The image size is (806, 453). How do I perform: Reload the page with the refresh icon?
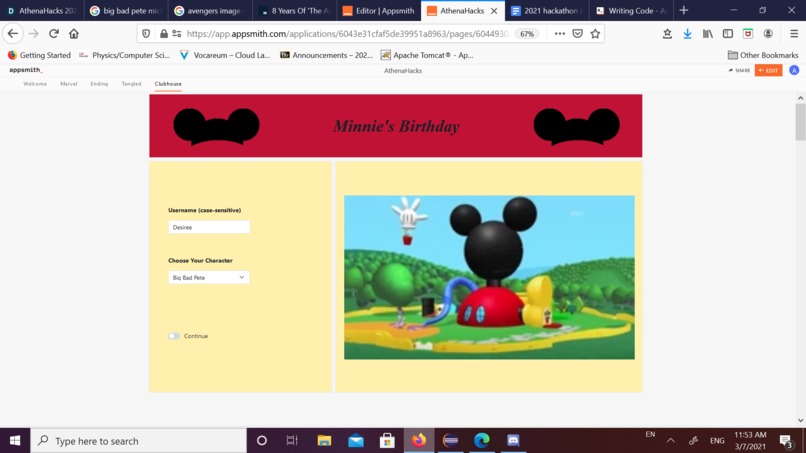click(x=53, y=33)
